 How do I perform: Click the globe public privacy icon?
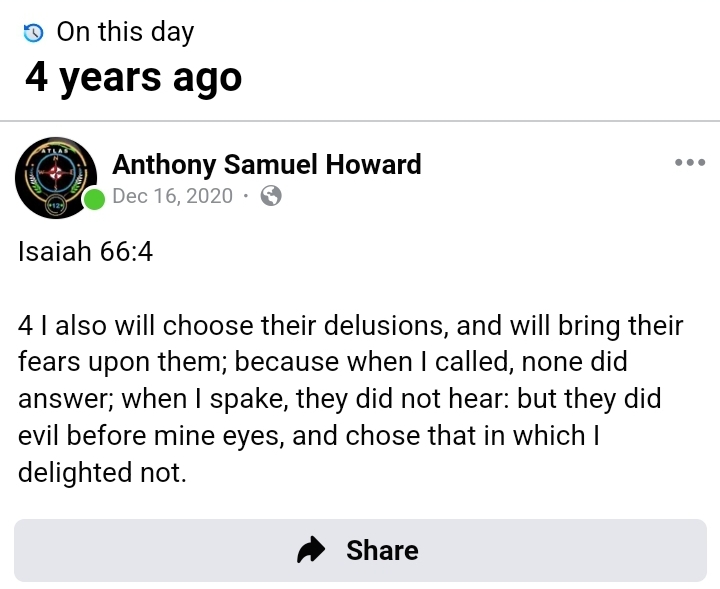pyautogui.click(x=270, y=196)
